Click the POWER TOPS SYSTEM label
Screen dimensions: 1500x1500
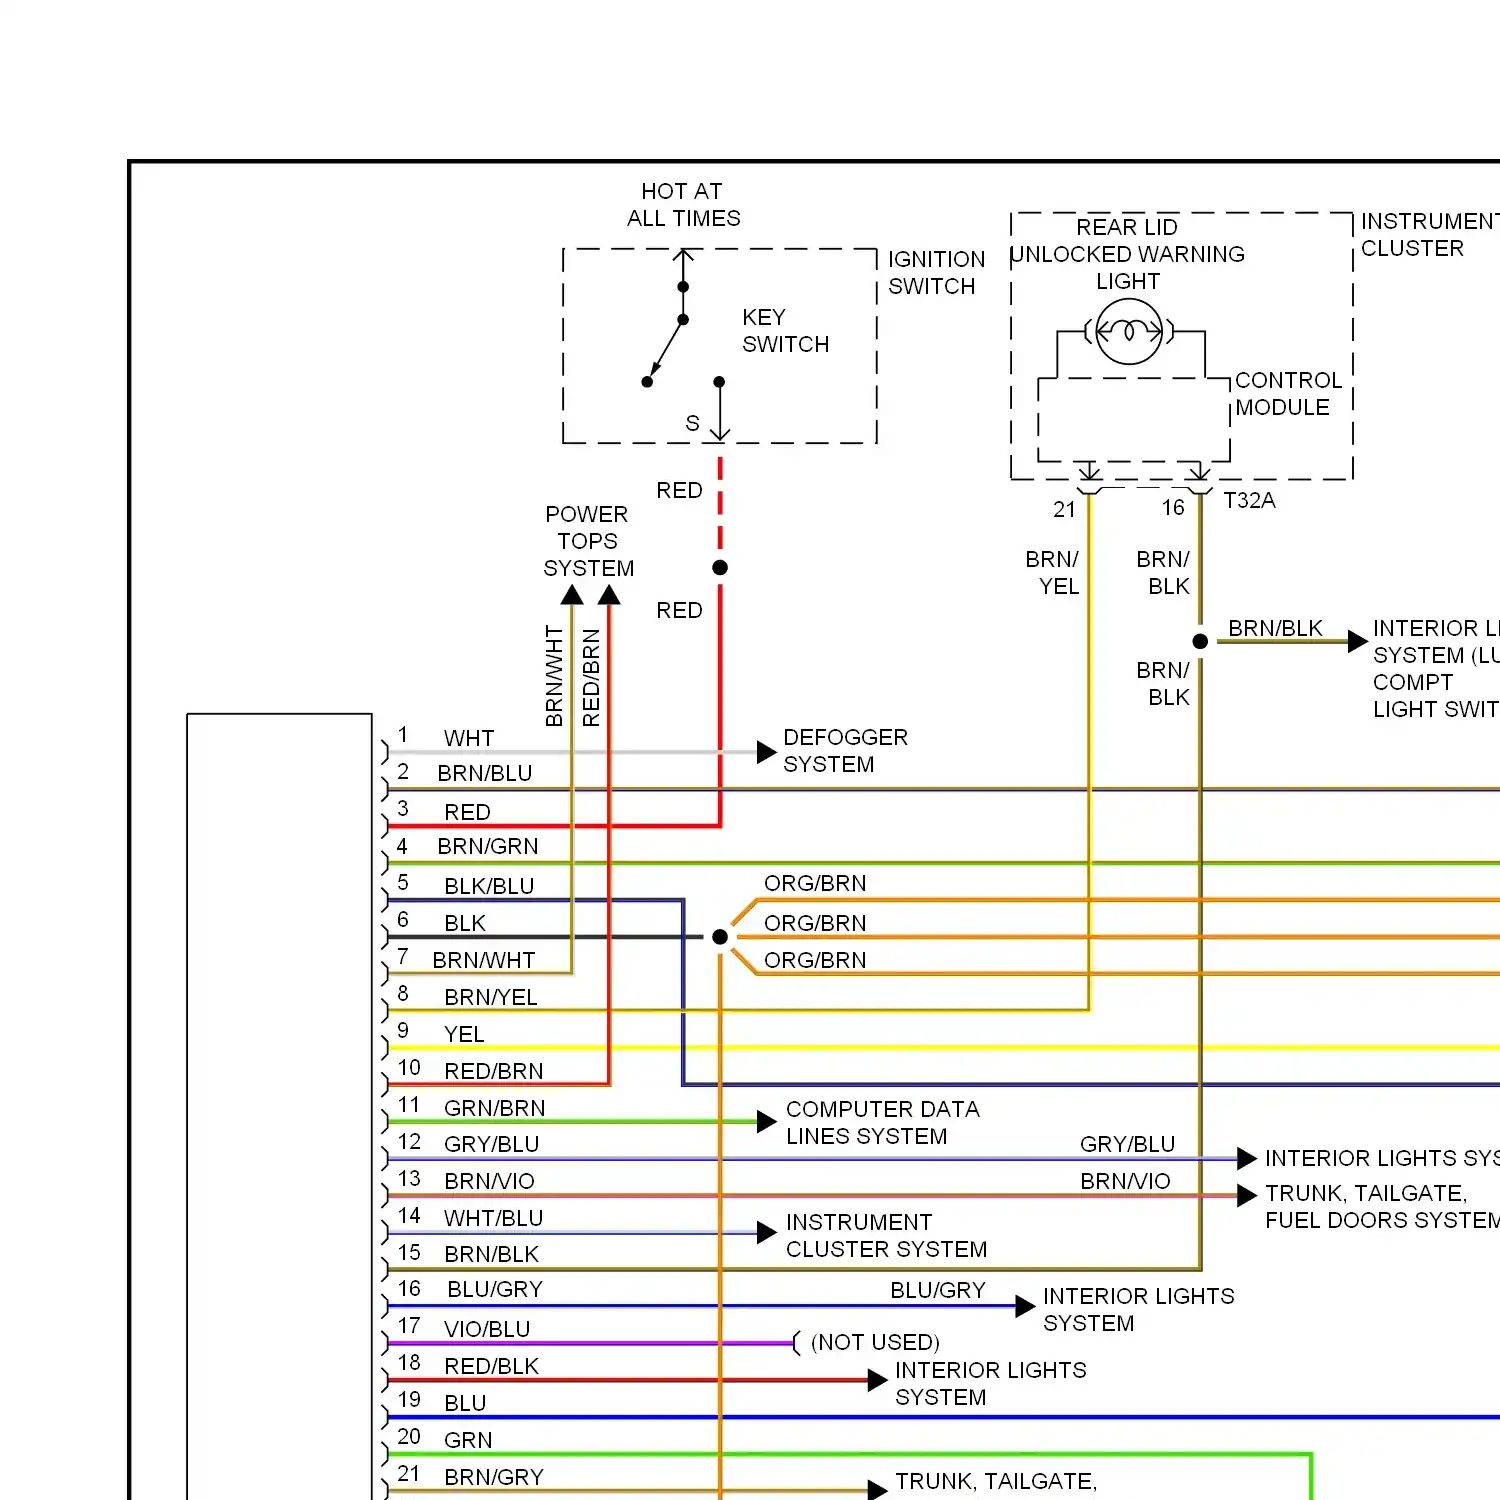coord(588,541)
